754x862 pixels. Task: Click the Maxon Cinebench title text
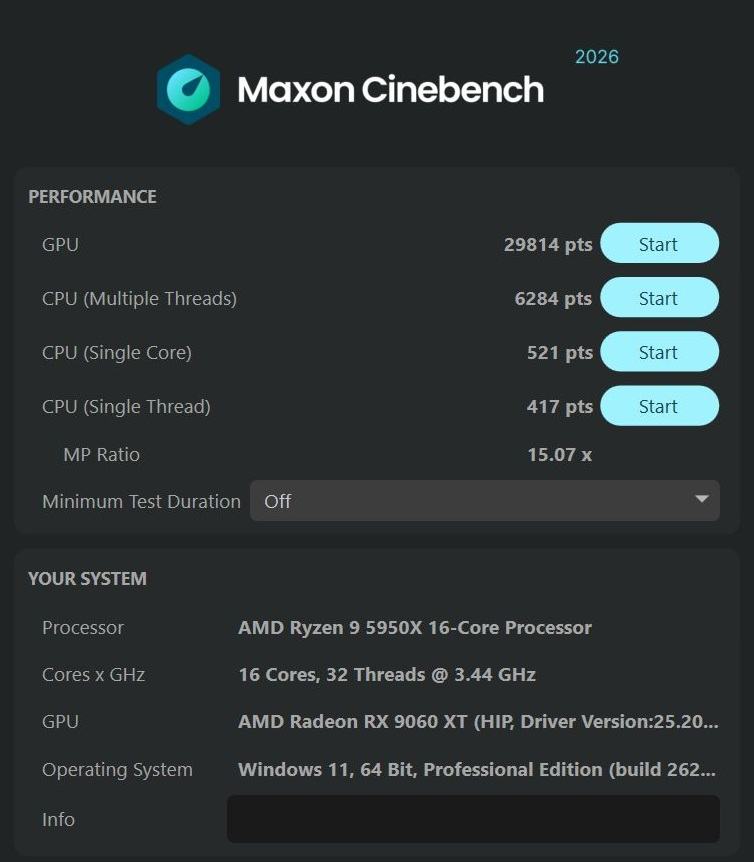[x=390, y=90]
